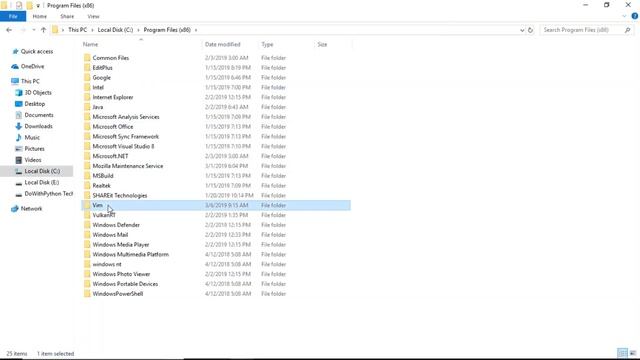Open Documents in sidebar
Screen dimensions: 640x360
click(39, 115)
